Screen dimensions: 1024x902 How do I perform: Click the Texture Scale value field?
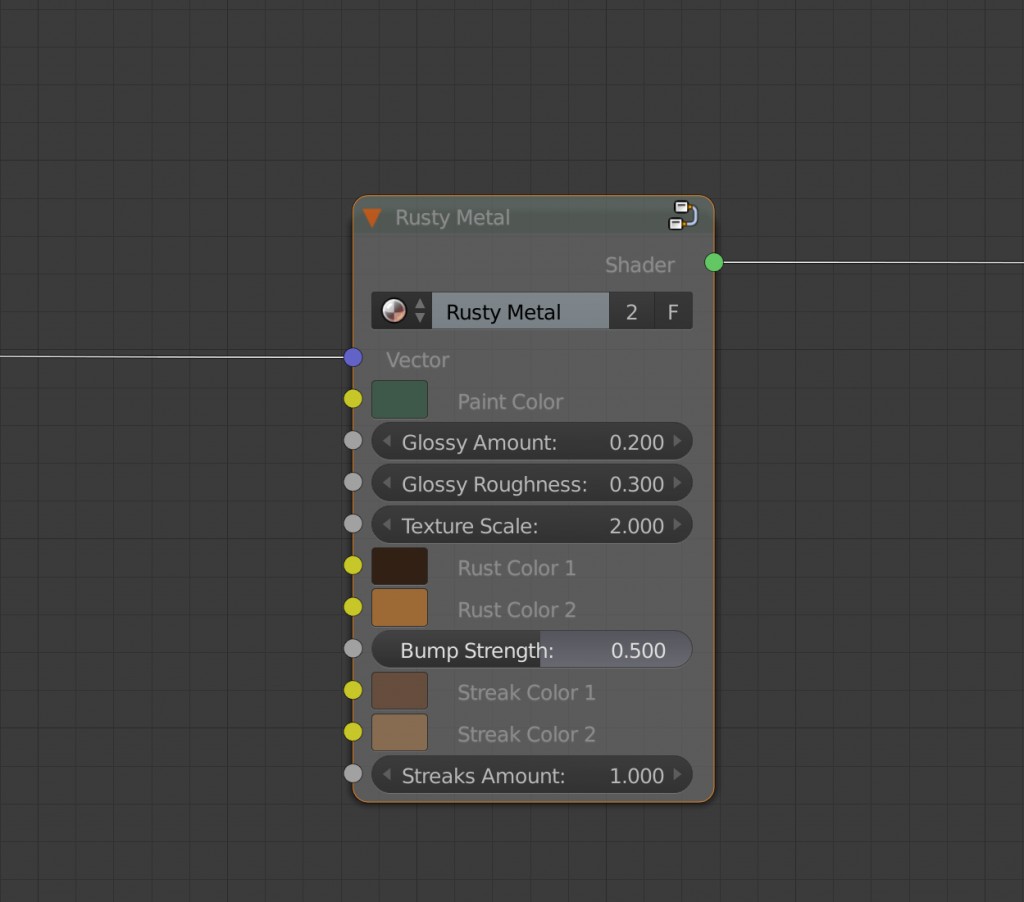(531, 525)
